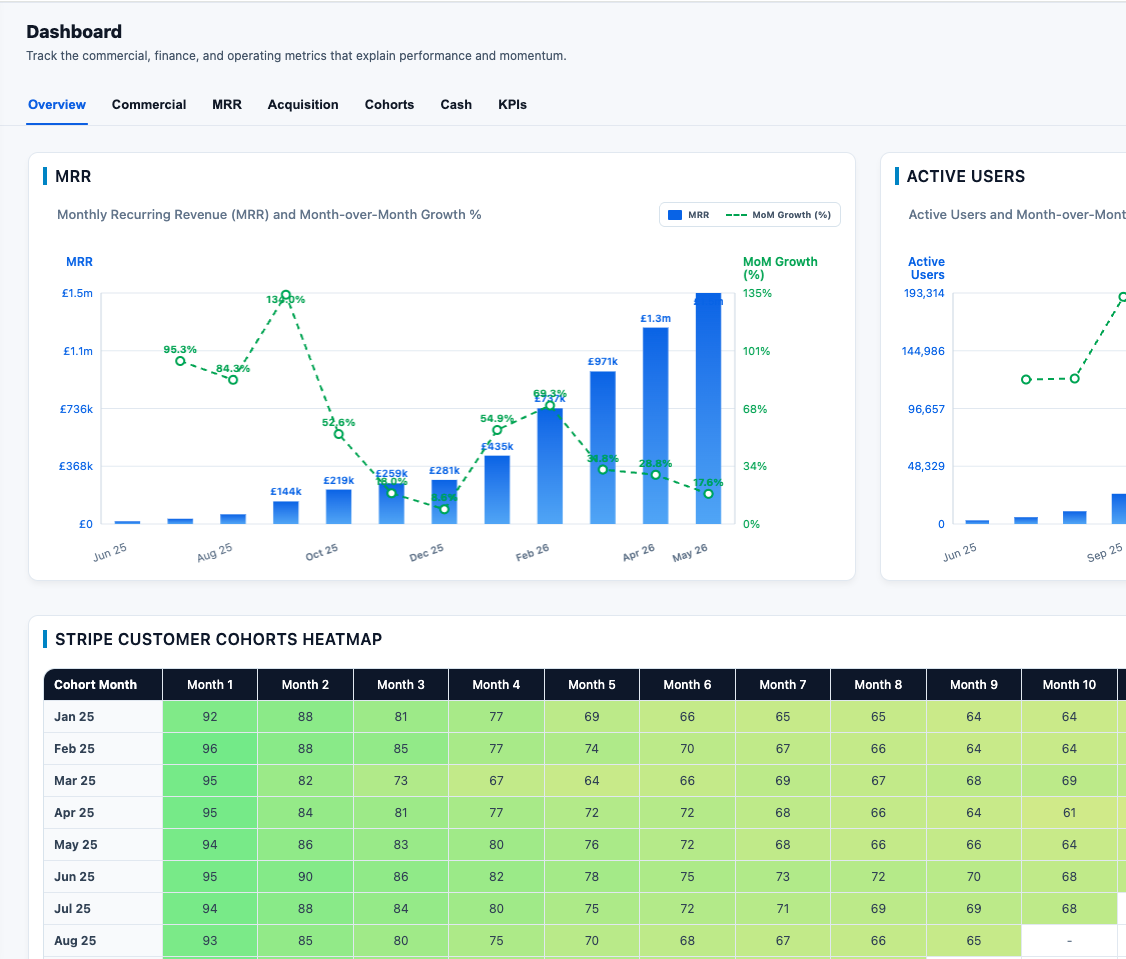This screenshot has height=959, width=1126.
Task: Select the May 25 cohort row label
Action: coord(75,845)
